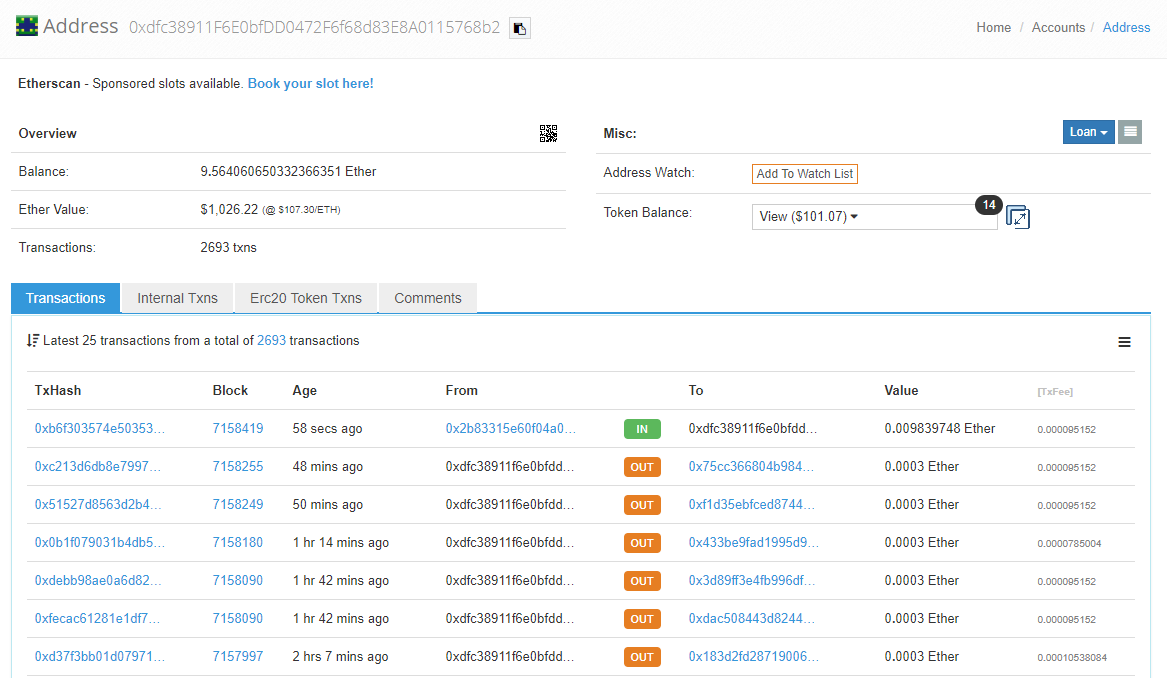The height and width of the screenshot is (678, 1167).
Task: View the 2693 total transactions link
Action: pyautogui.click(x=271, y=341)
